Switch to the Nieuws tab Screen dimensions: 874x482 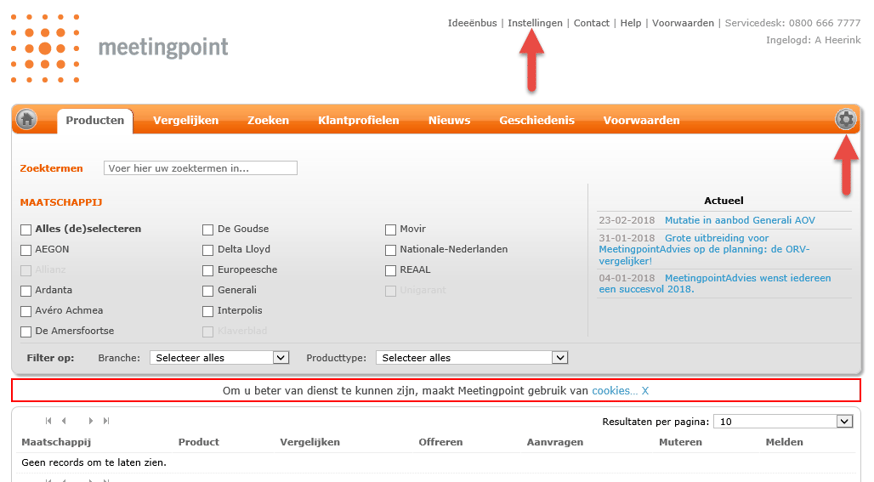tap(449, 120)
